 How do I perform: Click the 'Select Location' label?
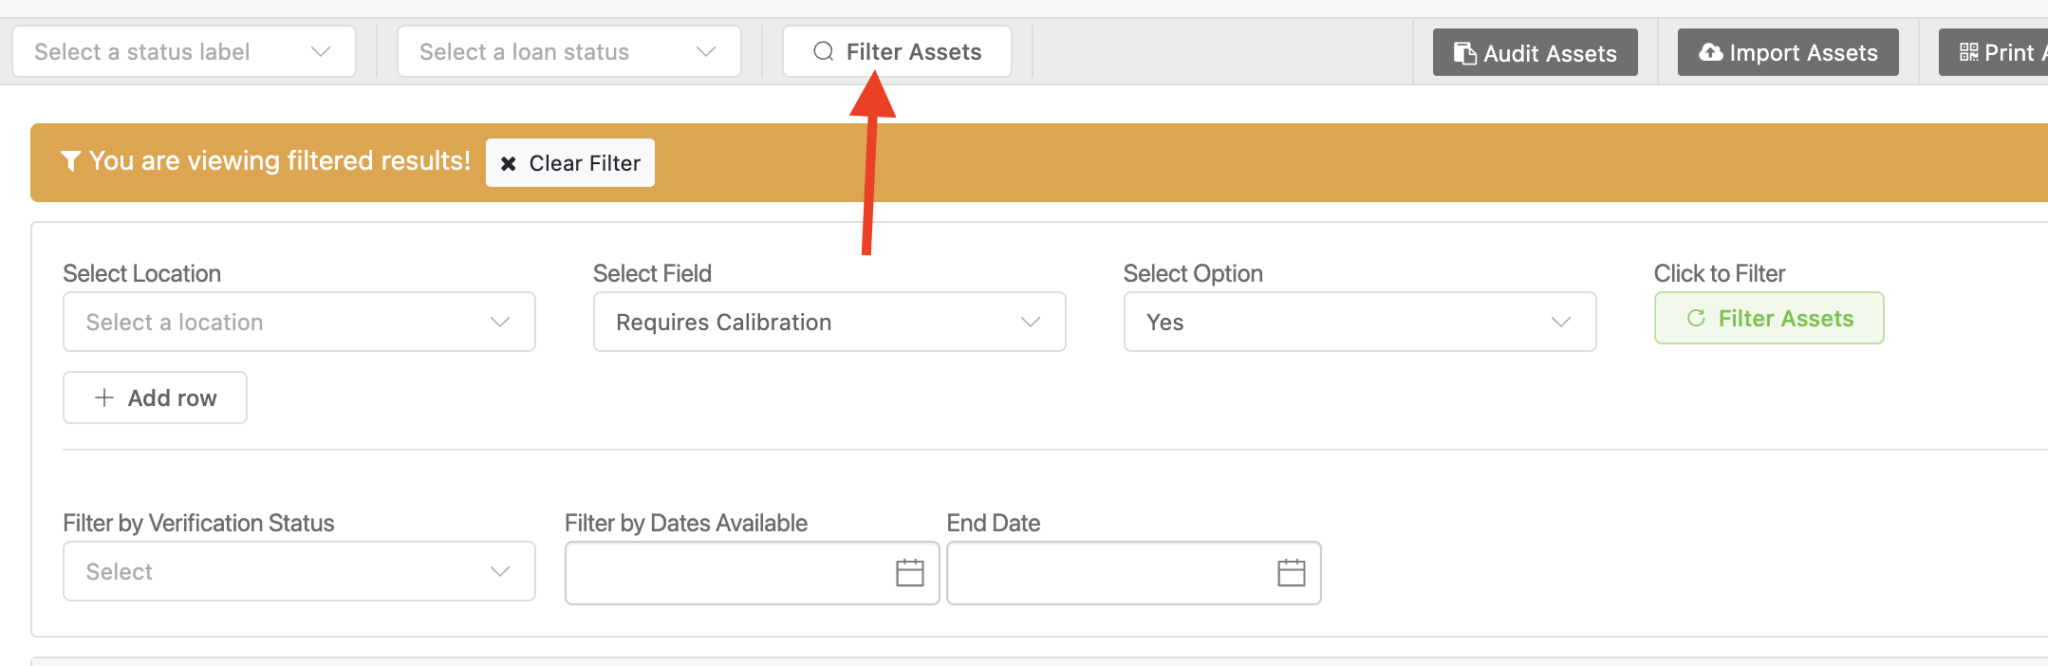[142, 273]
